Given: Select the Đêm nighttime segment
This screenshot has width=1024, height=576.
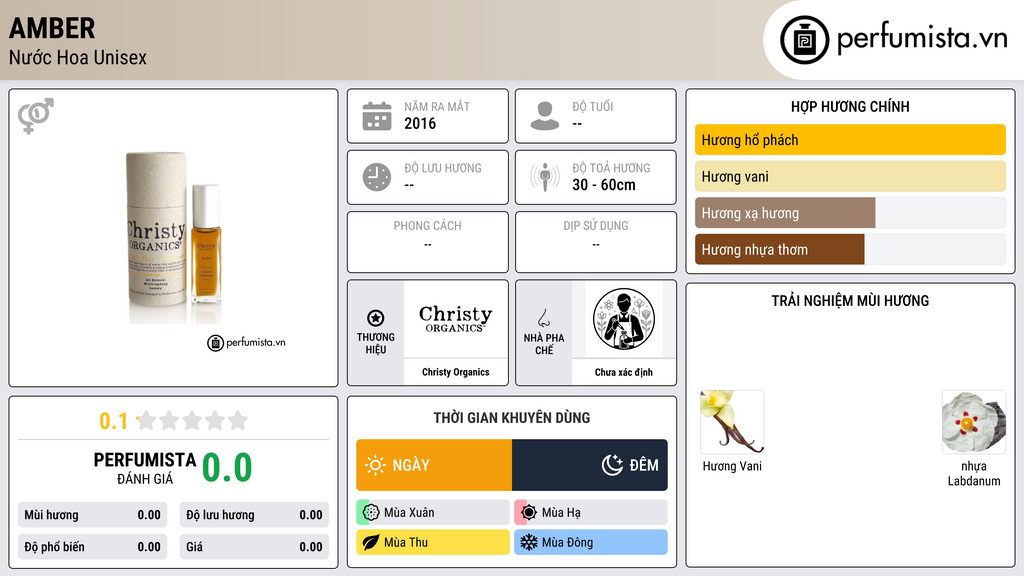Looking at the screenshot, I should 590,465.
